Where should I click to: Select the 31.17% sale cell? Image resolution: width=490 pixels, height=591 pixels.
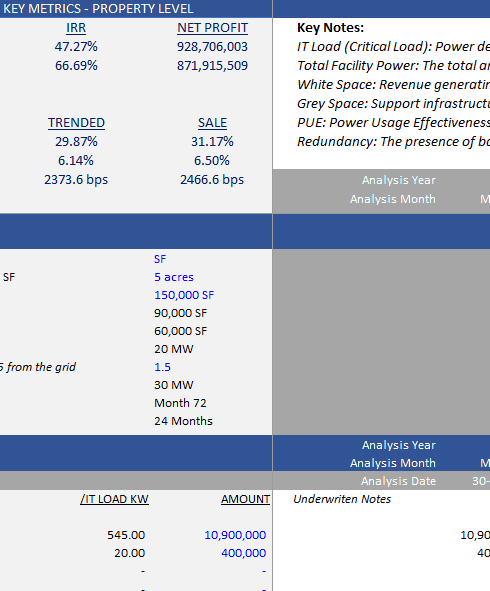click(x=212, y=142)
